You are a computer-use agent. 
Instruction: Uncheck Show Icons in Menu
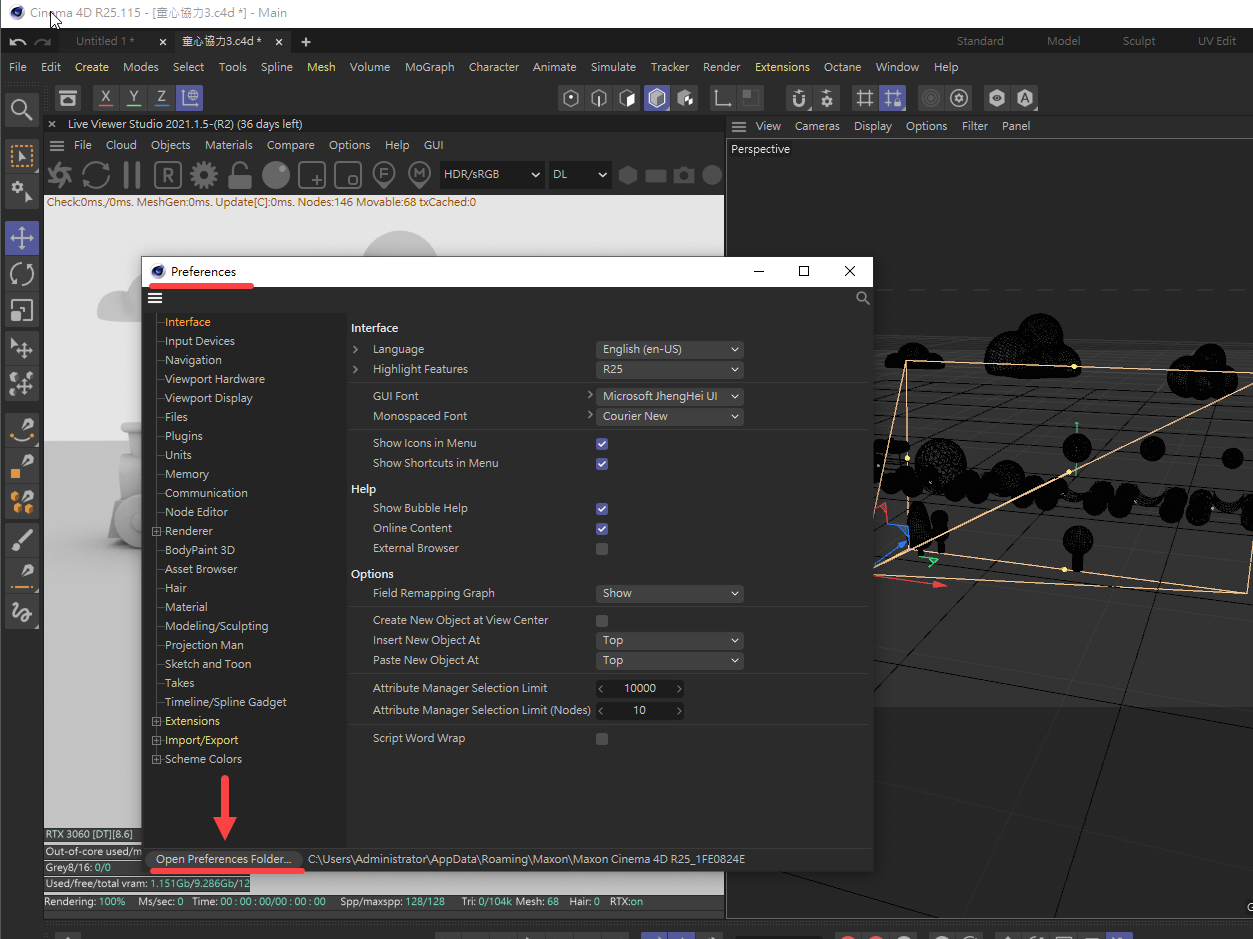[602, 443]
